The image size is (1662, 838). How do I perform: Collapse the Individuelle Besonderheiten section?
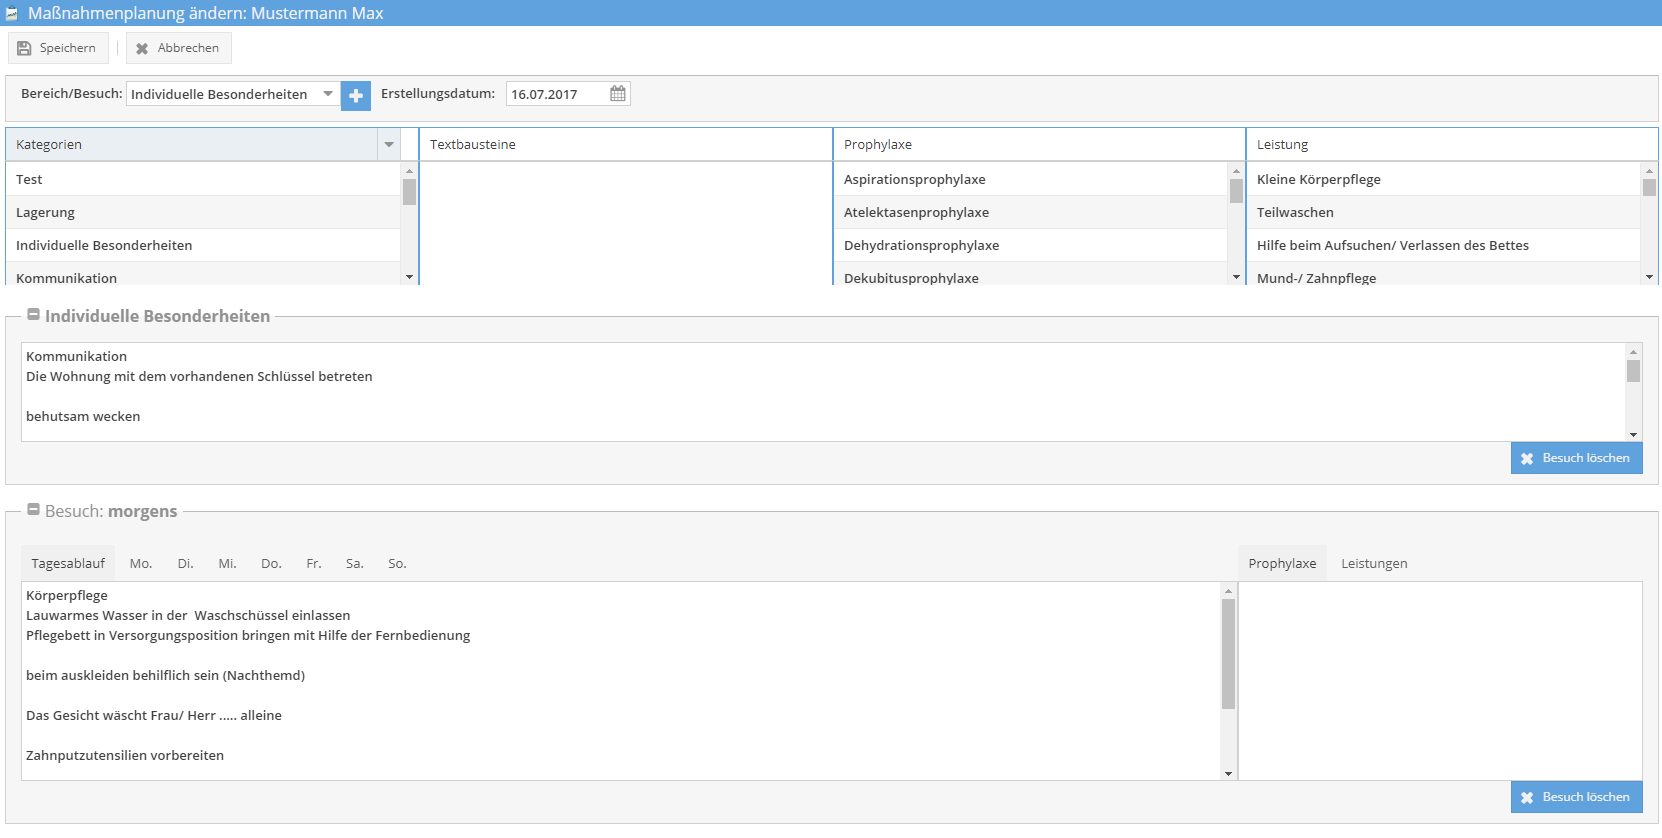tap(33, 315)
